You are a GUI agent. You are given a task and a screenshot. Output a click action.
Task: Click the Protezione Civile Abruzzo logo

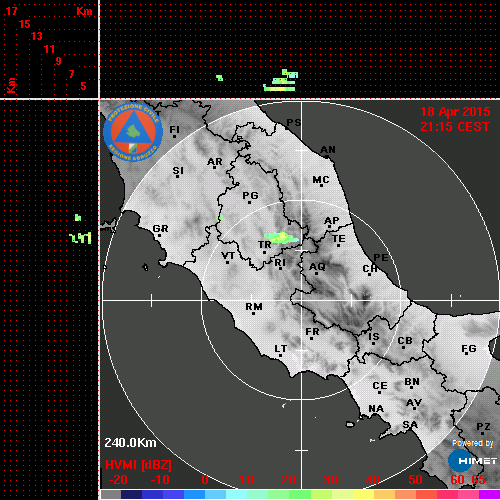(x=133, y=132)
